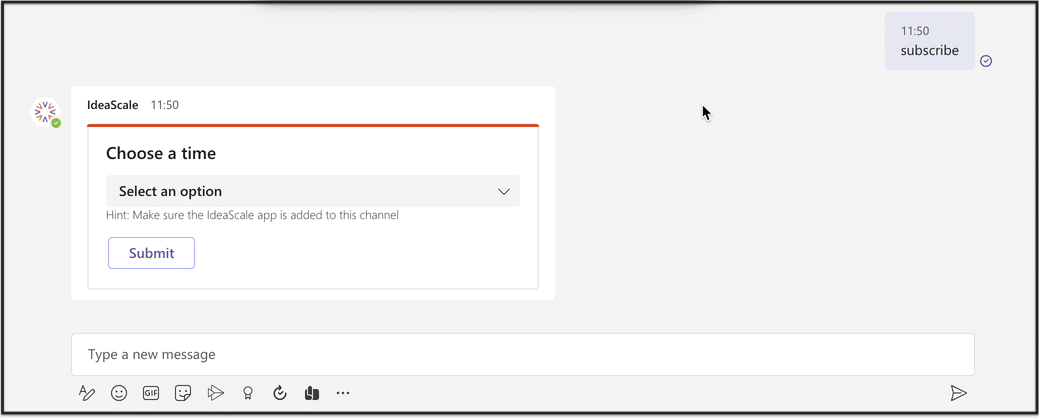
Task: Open the Emoji picker
Action: [x=119, y=393]
